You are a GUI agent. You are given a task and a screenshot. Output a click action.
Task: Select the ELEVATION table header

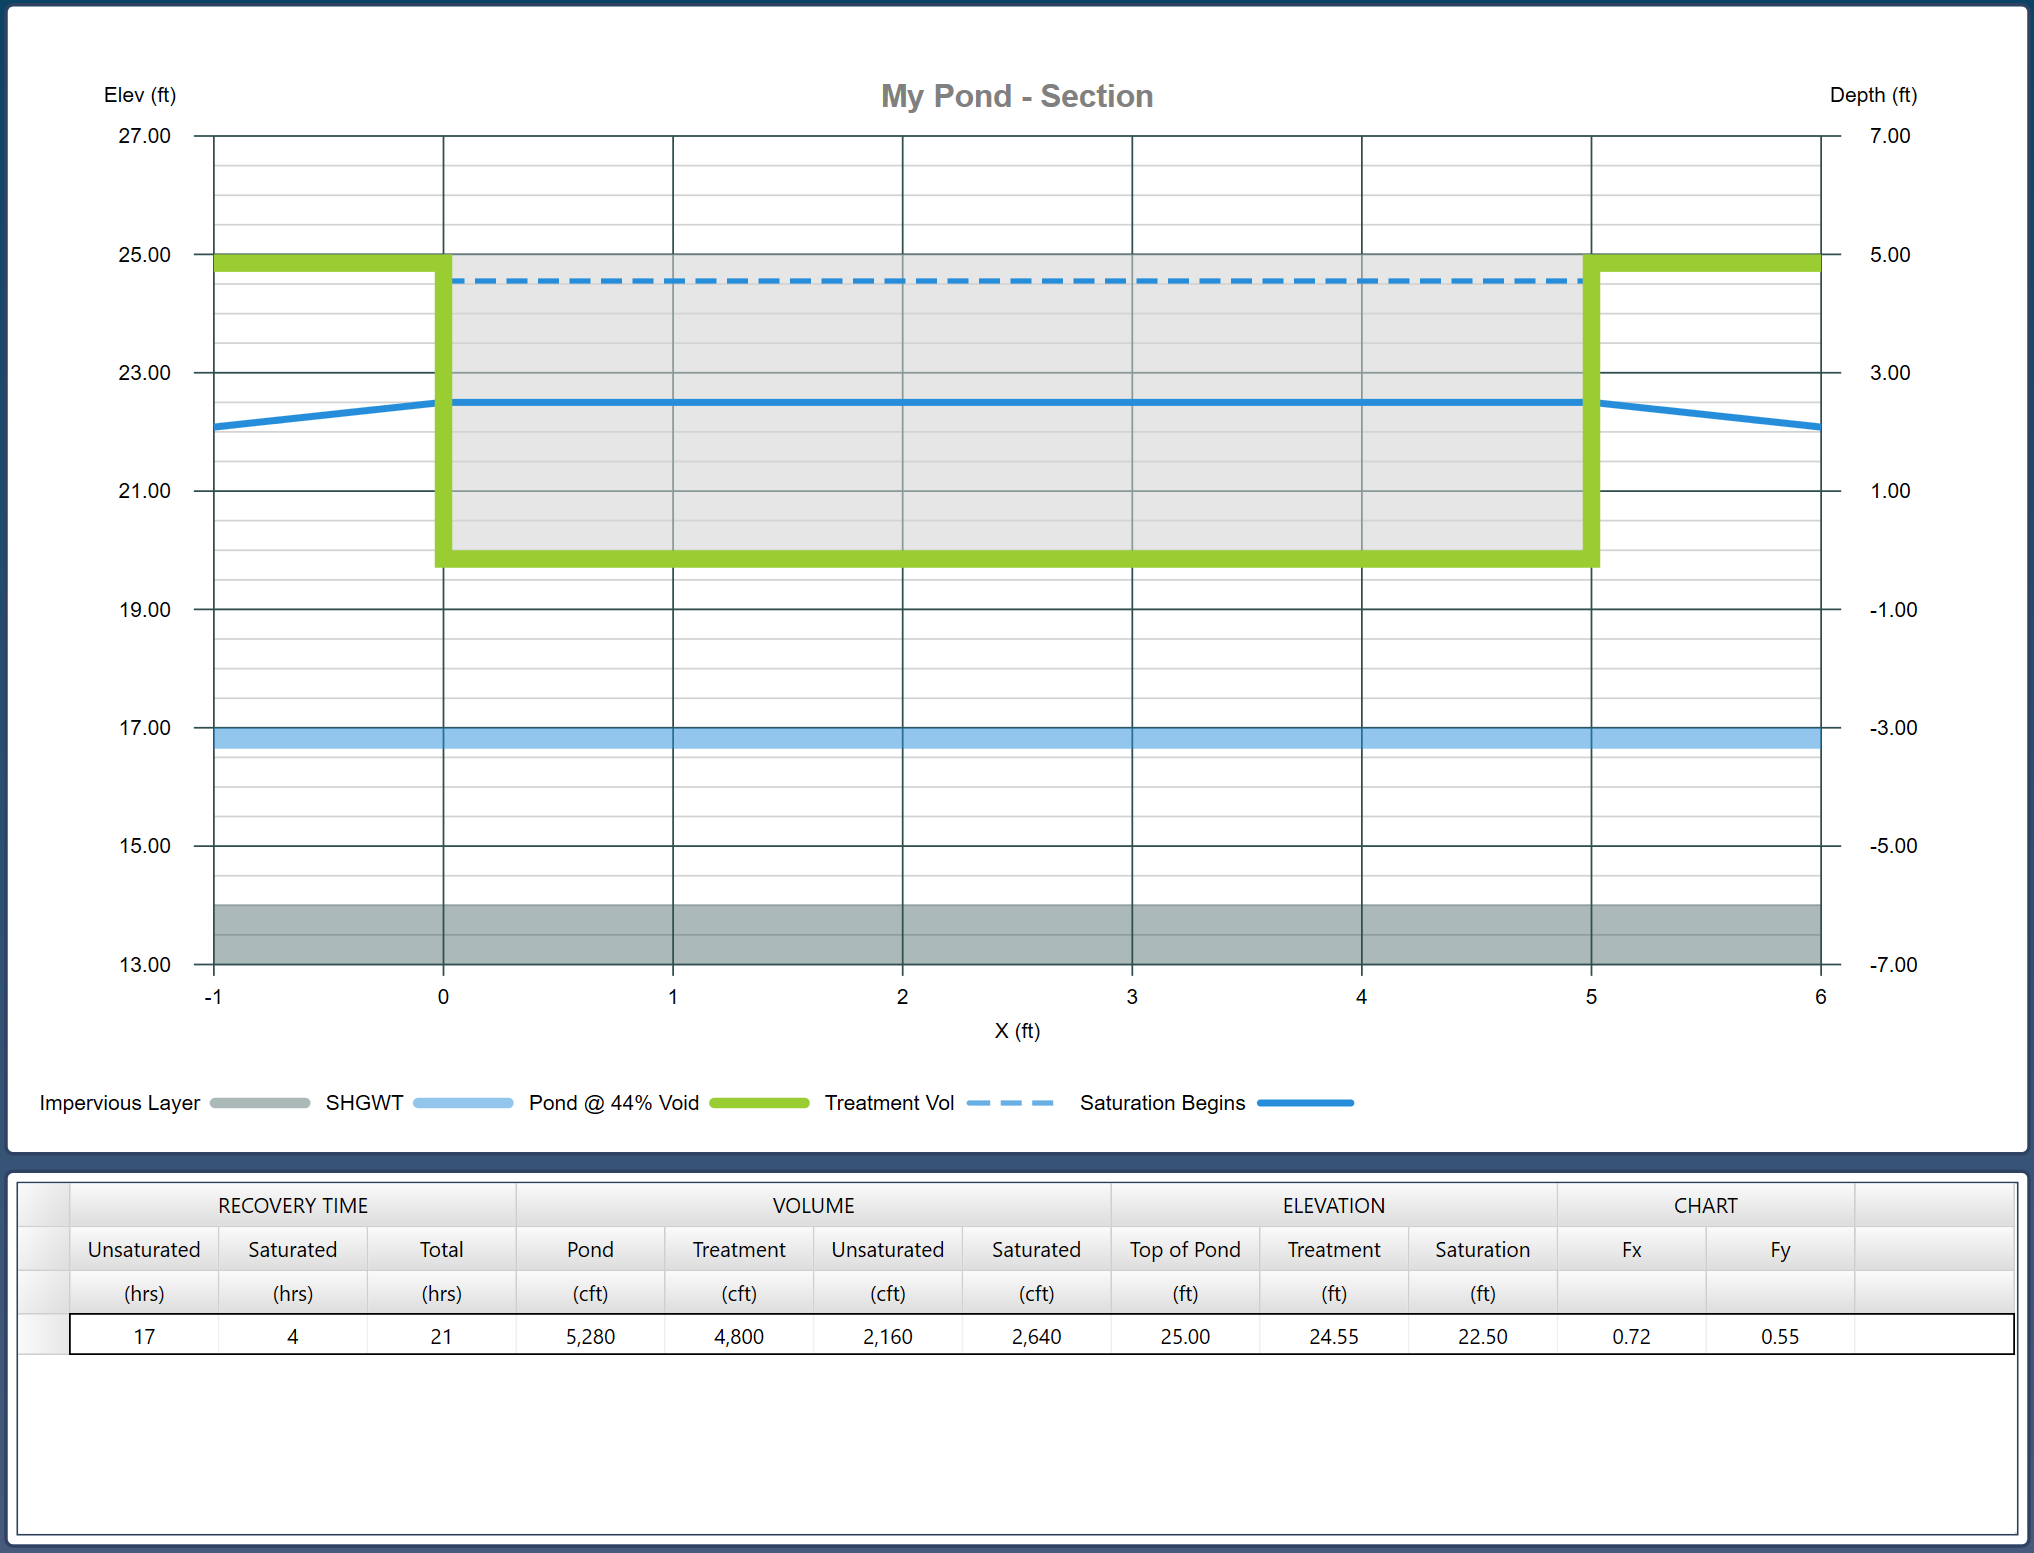coord(1332,1205)
